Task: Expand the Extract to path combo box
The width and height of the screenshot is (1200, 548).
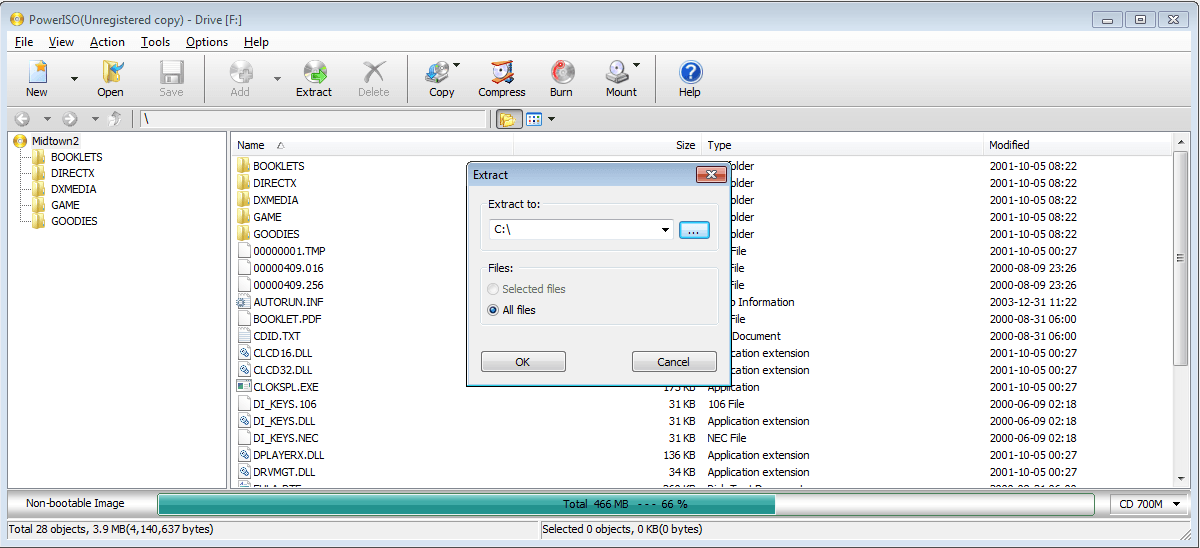Action: click(x=665, y=230)
